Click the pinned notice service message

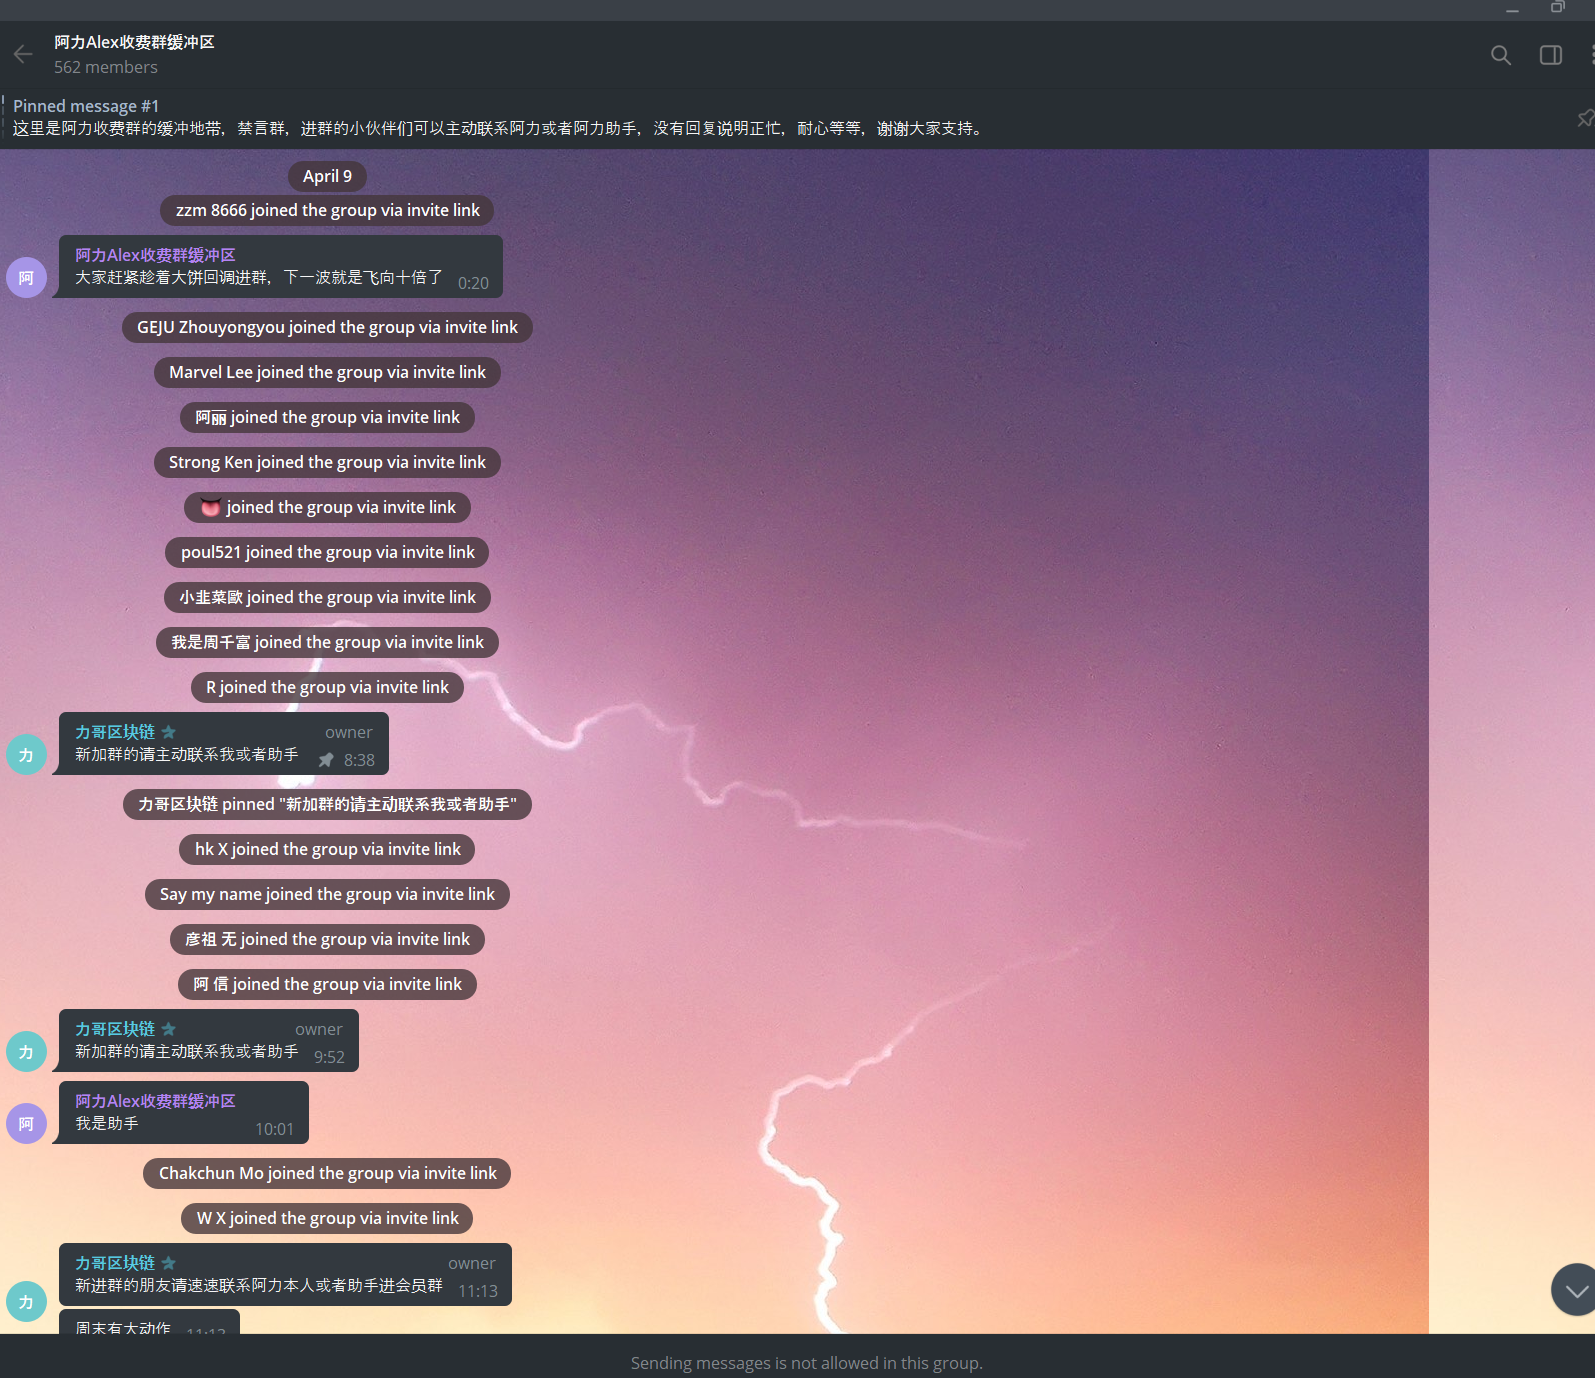coord(327,804)
